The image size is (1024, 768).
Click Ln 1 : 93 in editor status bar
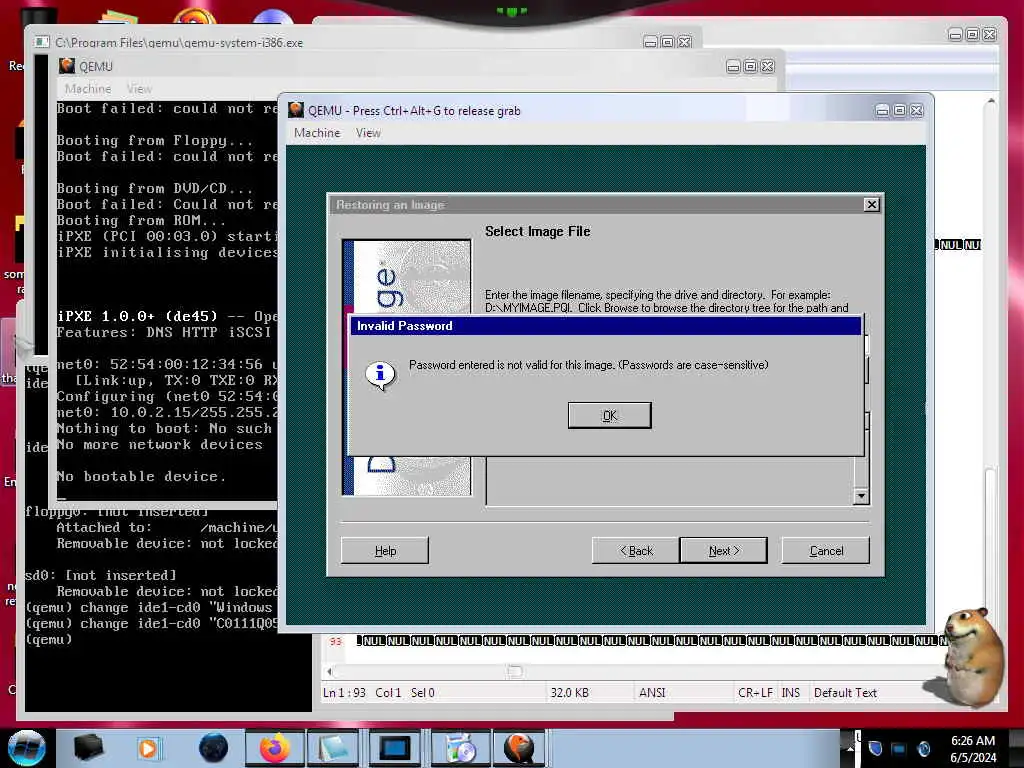pos(344,692)
